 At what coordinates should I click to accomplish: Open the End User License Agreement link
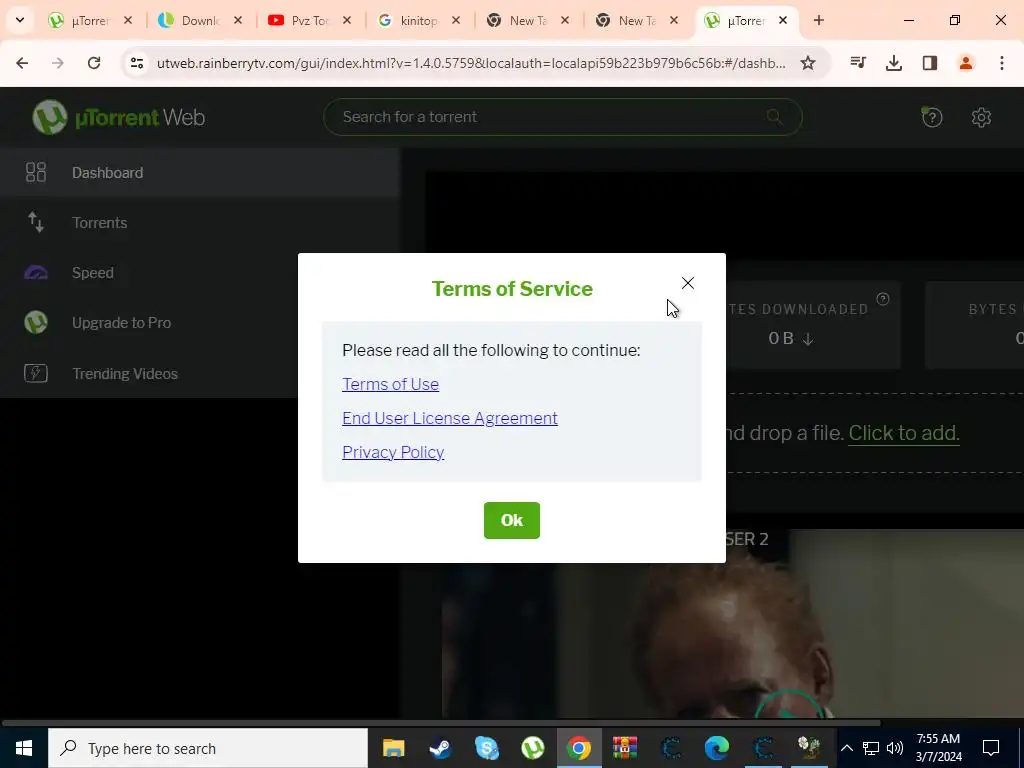[x=450, y=418]
